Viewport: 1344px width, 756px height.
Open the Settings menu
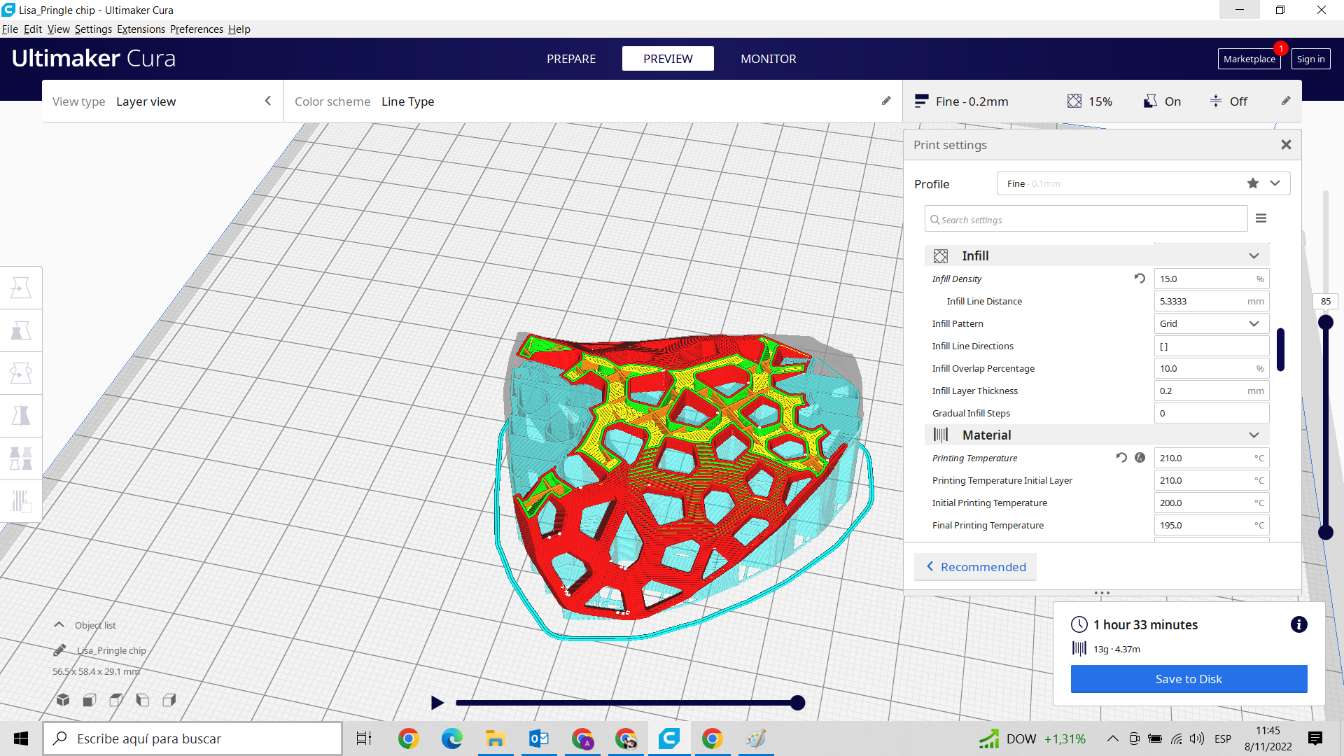click(93, 29)
